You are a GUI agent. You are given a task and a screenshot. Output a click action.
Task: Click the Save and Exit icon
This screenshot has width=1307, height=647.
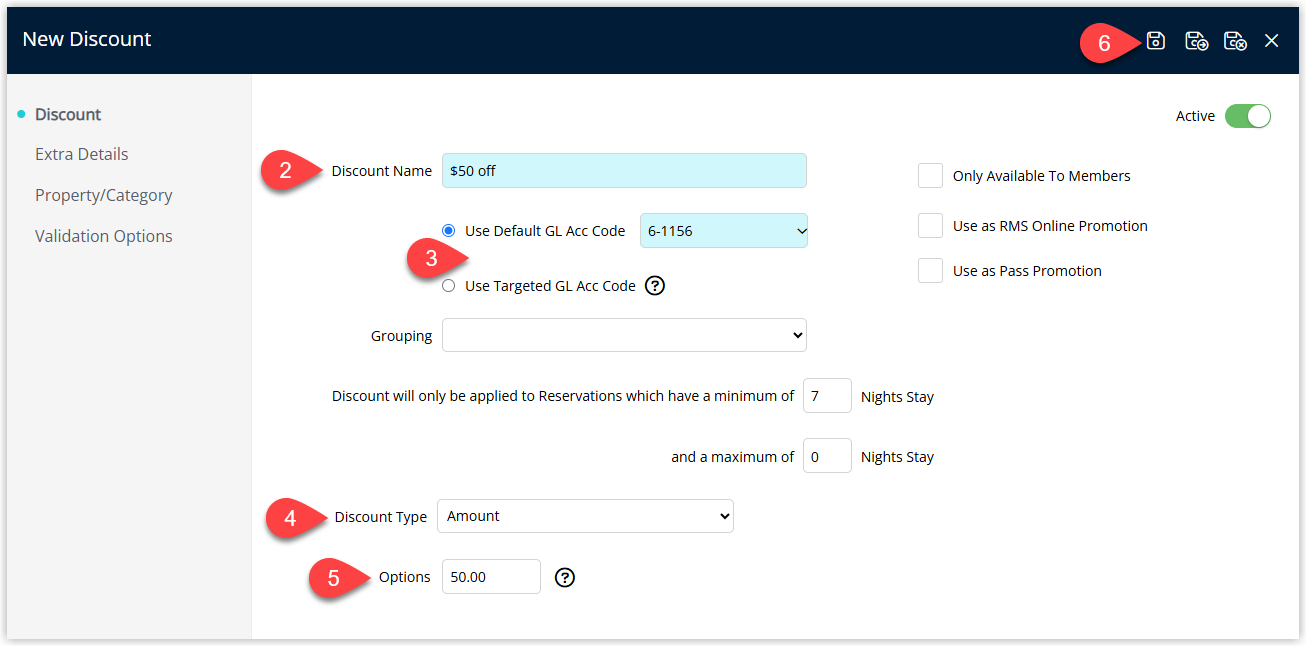(1196, 41)
